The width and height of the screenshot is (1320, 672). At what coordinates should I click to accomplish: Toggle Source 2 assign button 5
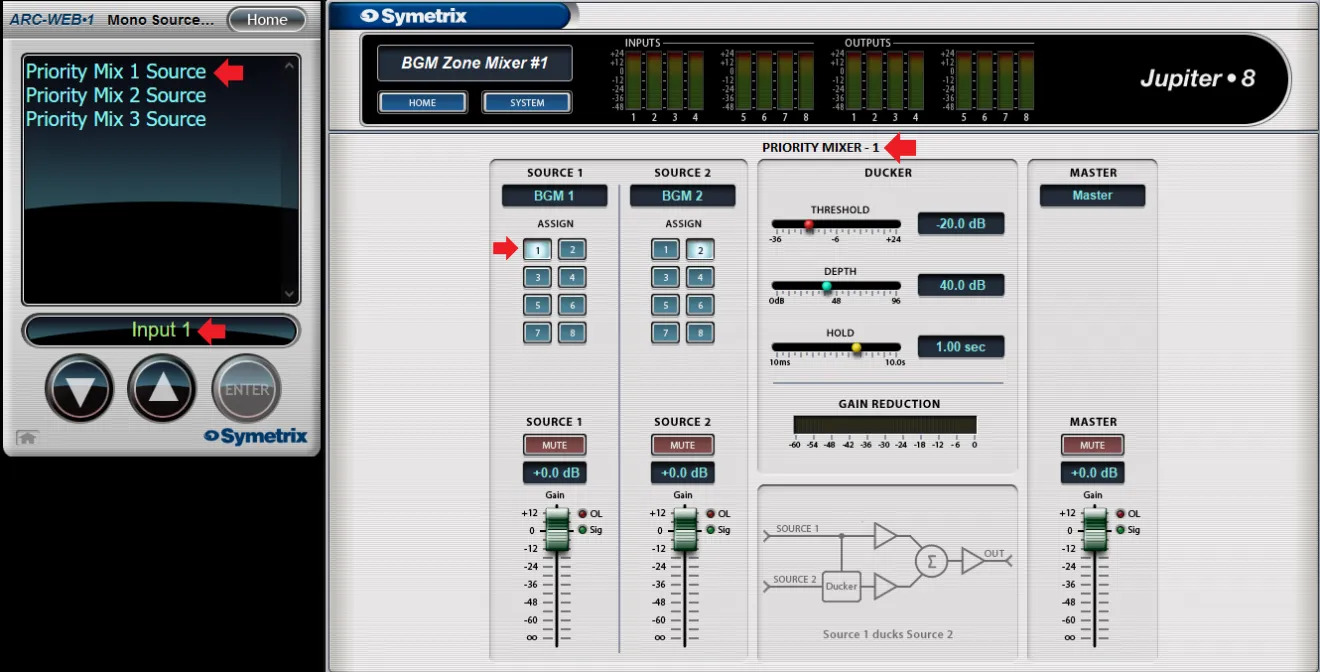[665, 305]
